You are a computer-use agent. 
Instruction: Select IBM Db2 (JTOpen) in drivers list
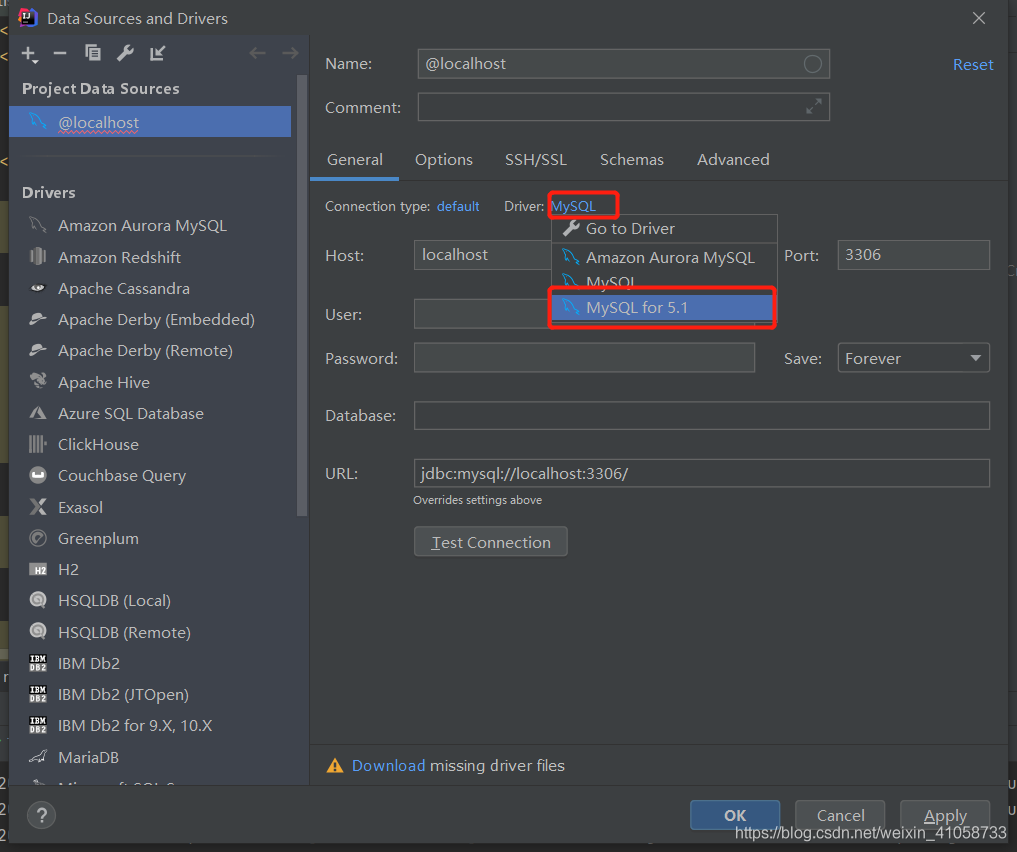(123, 694)
